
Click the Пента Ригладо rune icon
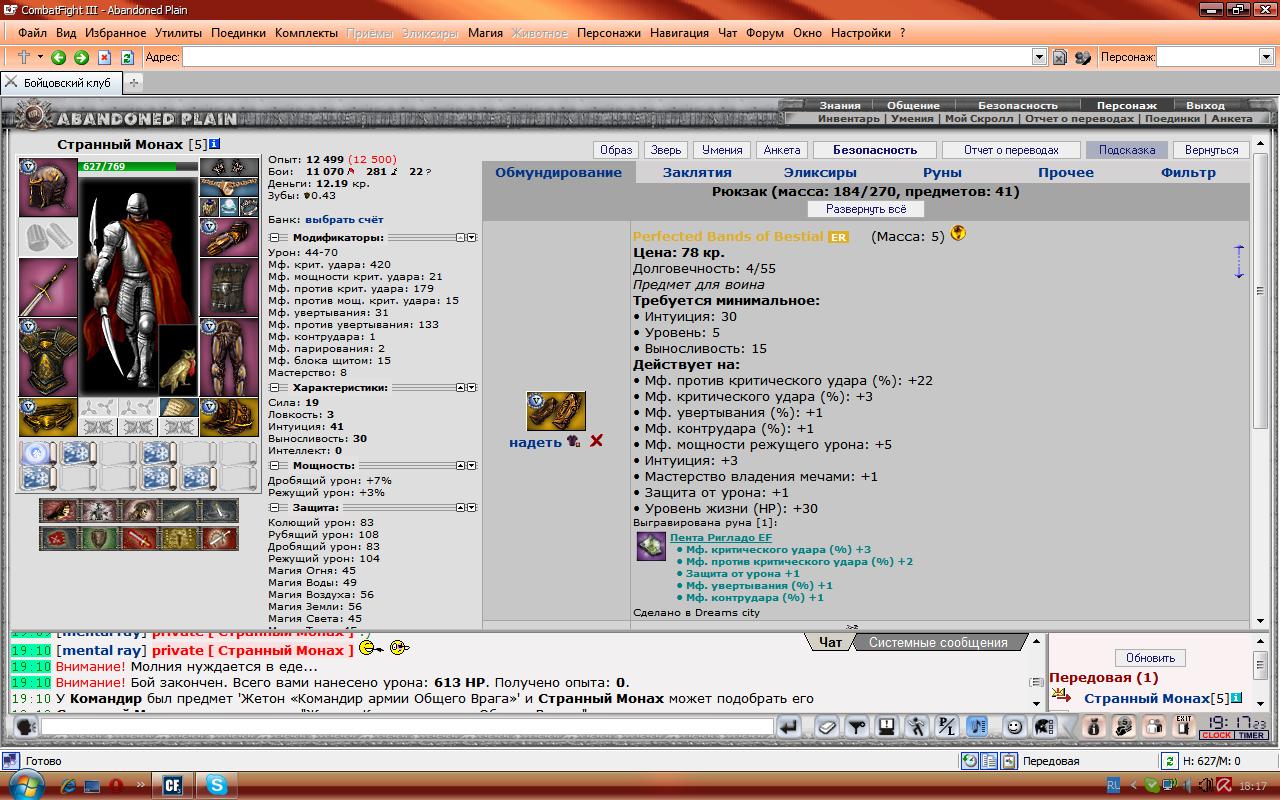tap(651, 546)
